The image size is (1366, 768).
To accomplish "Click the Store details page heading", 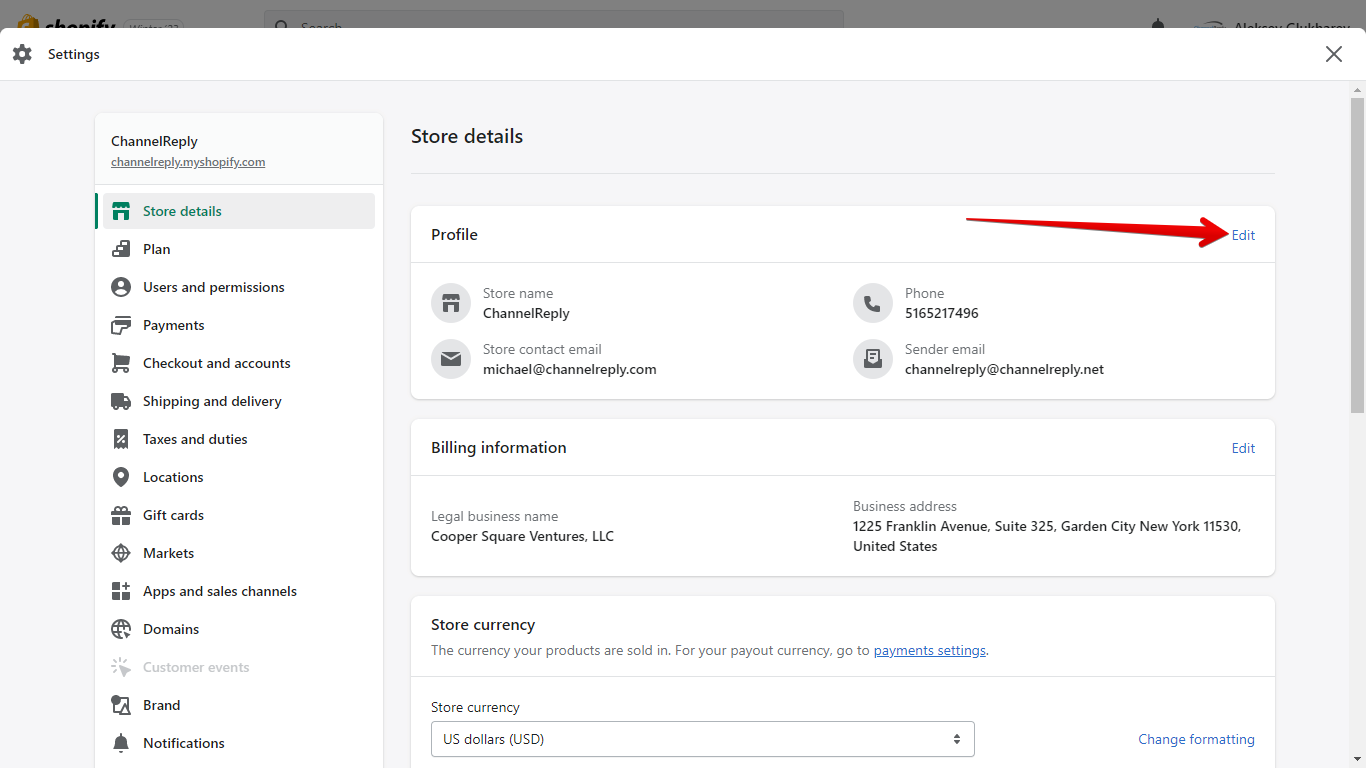I will click(467, 136).
